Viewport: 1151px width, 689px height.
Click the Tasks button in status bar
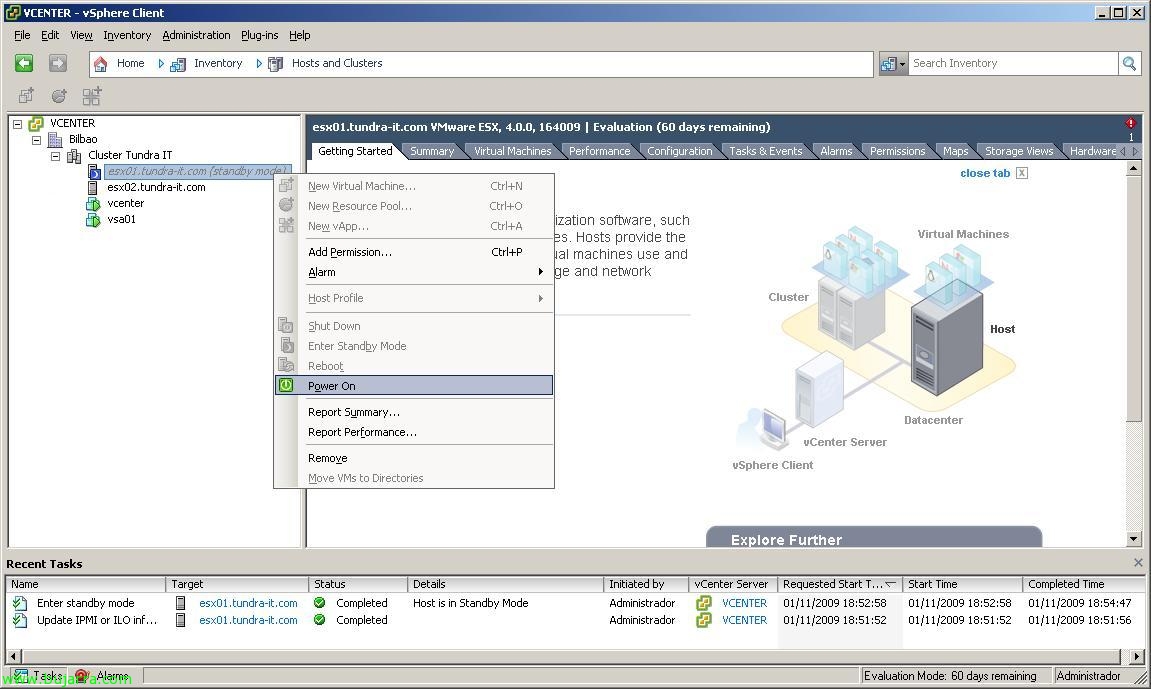click(x=39, y=676)
